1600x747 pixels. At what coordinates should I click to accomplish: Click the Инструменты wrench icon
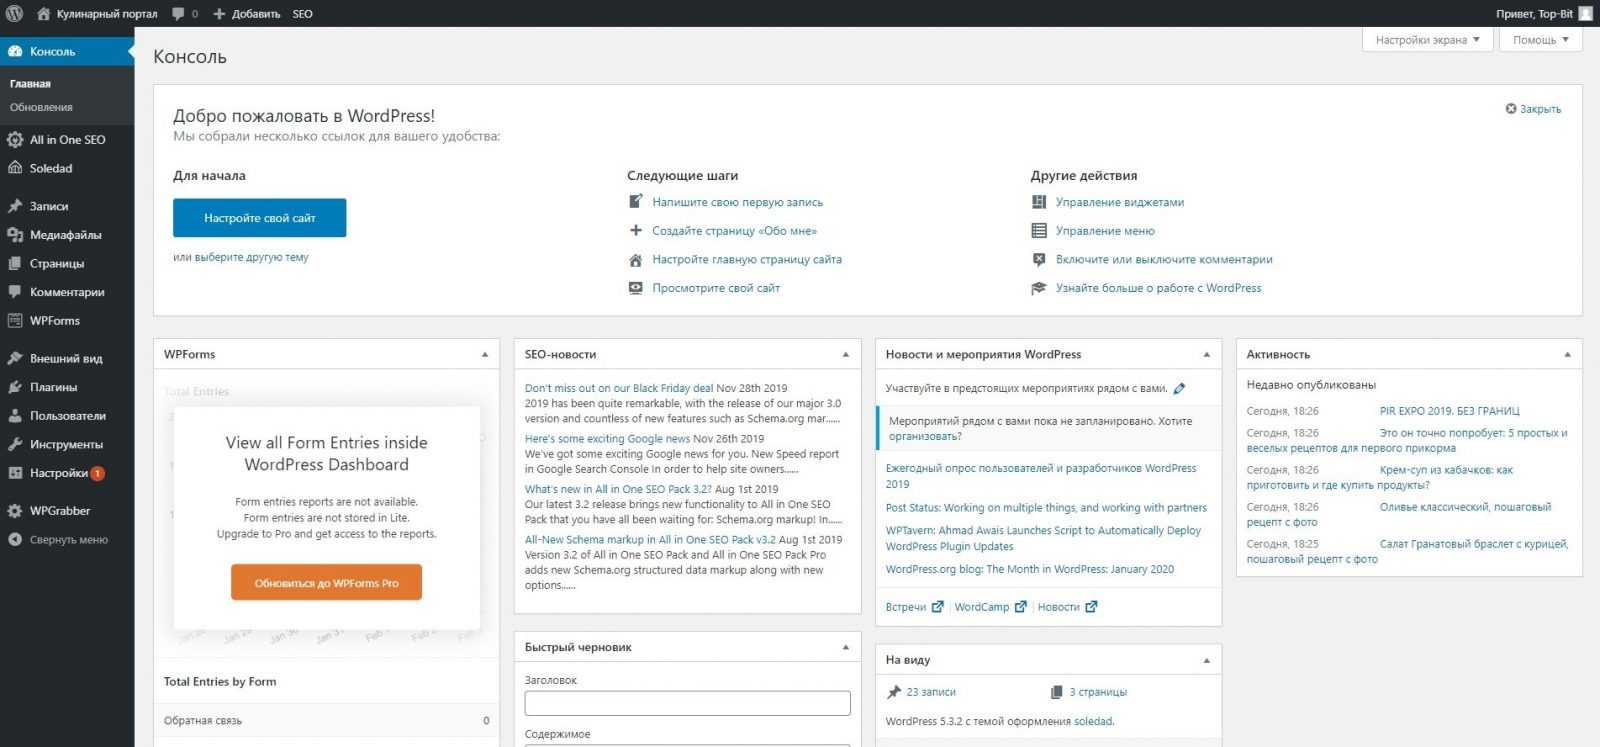point(15,444)
